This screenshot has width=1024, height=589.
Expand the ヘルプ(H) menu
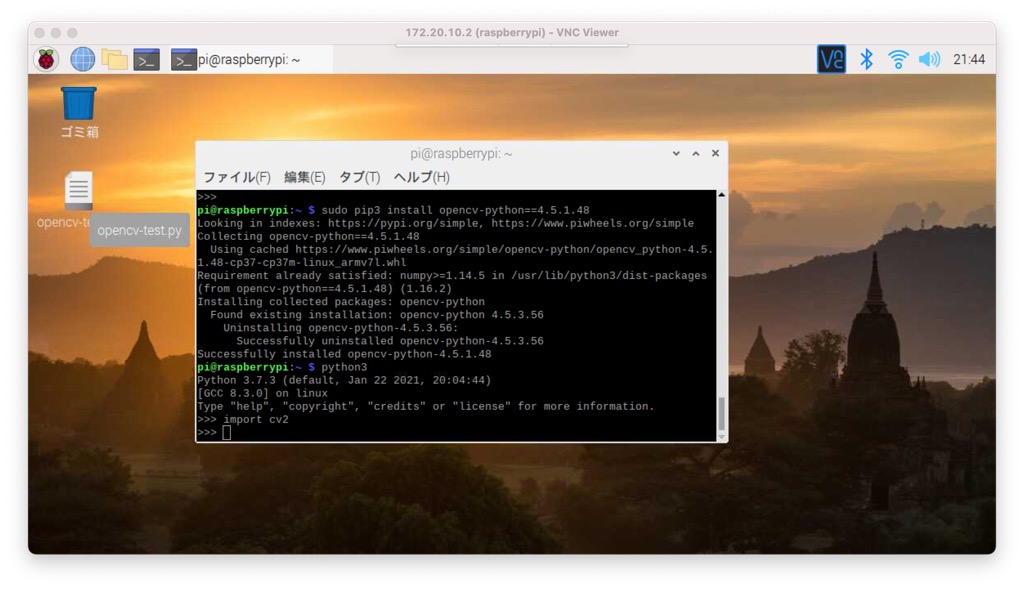point(421,177)
